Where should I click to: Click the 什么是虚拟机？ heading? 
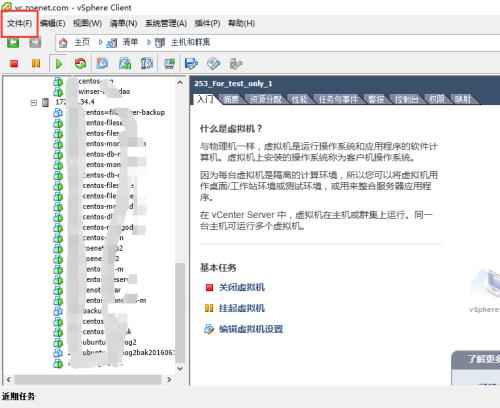(x=231, y=129)
